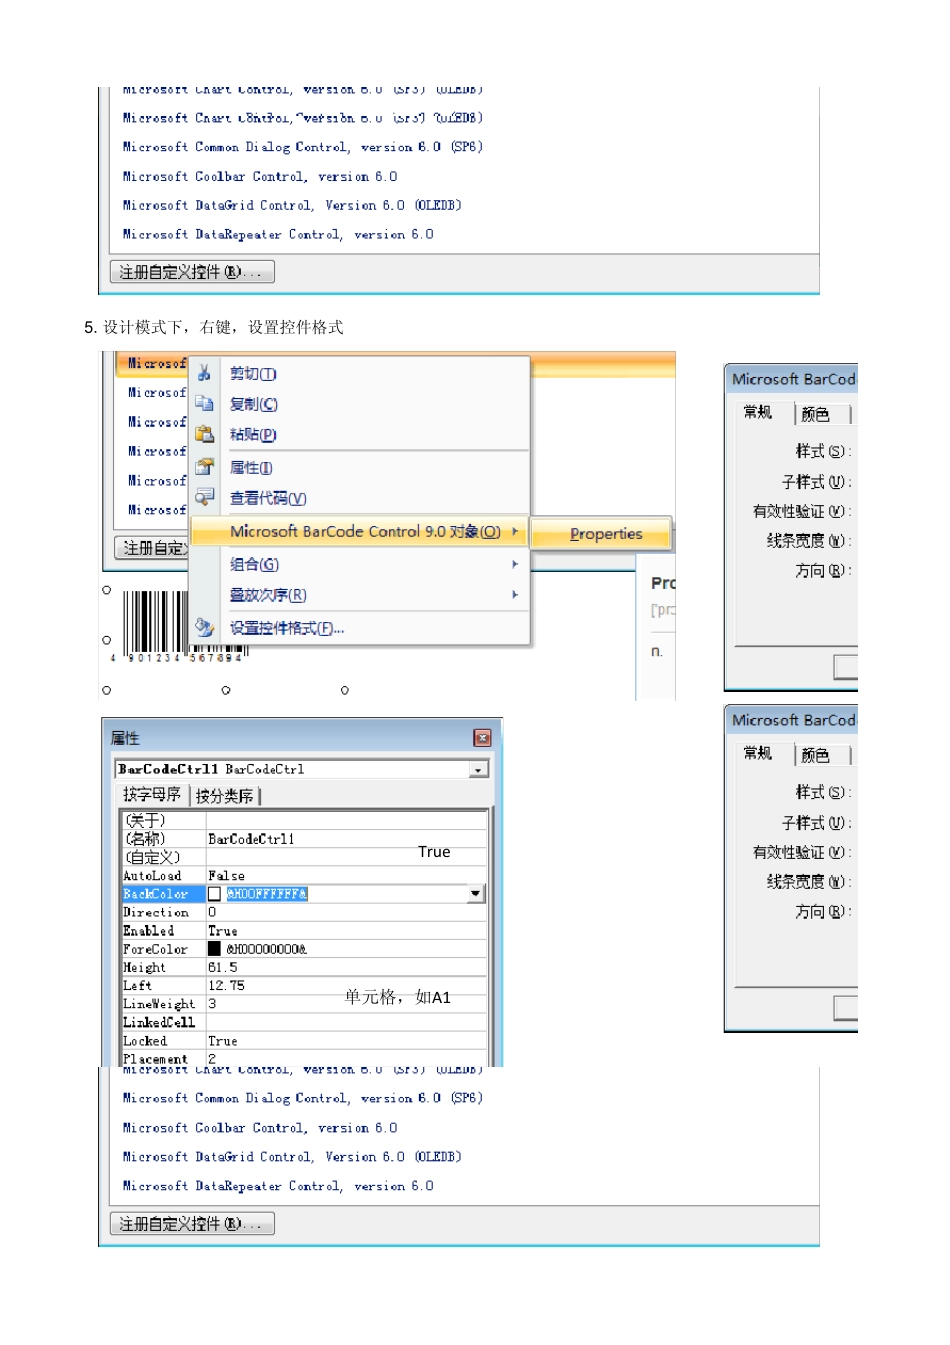Click the properties icon beside 属性(I)
The width and height of the screenshot is (950, 1345).
[x=204, y=467]
